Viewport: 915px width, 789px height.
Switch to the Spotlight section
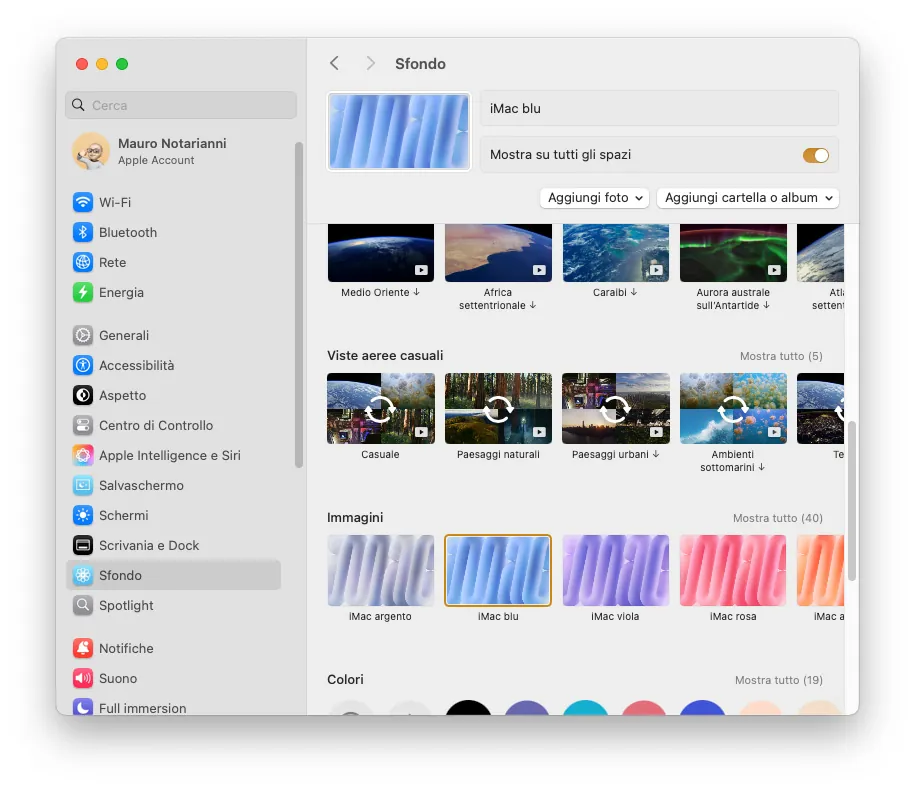point(126,605)
